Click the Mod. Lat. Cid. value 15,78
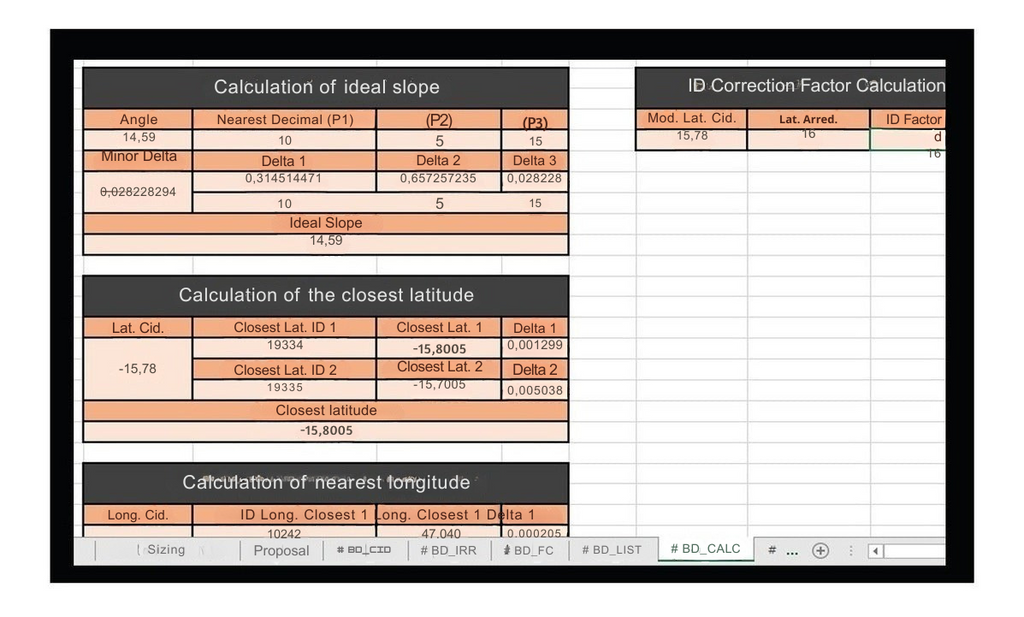This screenshot has width=1024, height=617. [x=691, y=136]
